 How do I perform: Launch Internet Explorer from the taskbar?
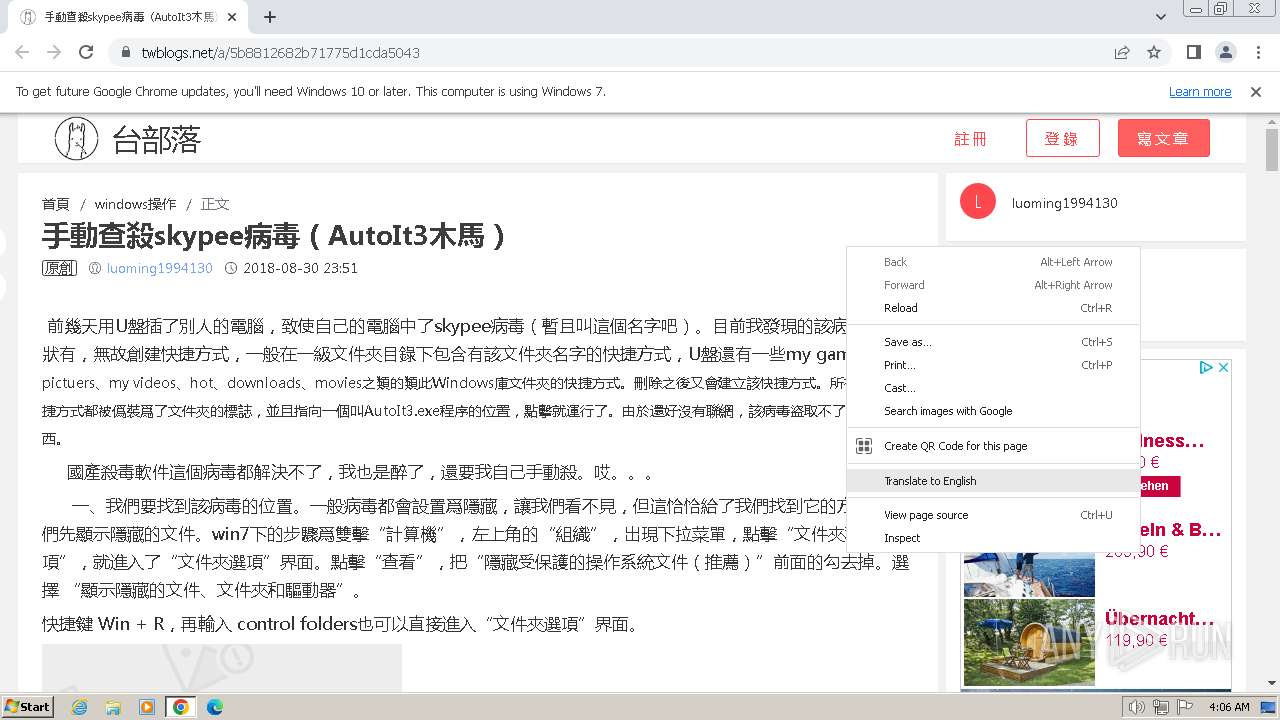(79, 707)
